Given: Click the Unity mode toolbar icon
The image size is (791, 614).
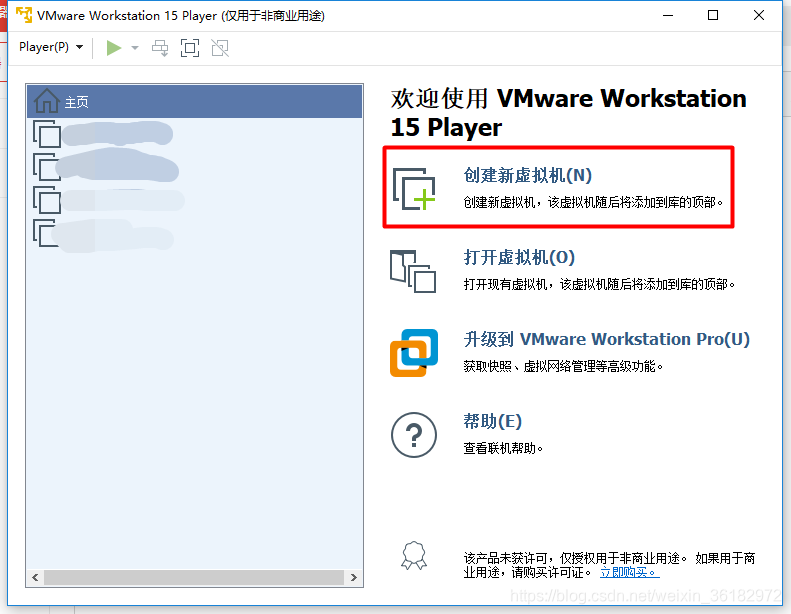Looking at the screenshot, I should (x=220, y=48).
